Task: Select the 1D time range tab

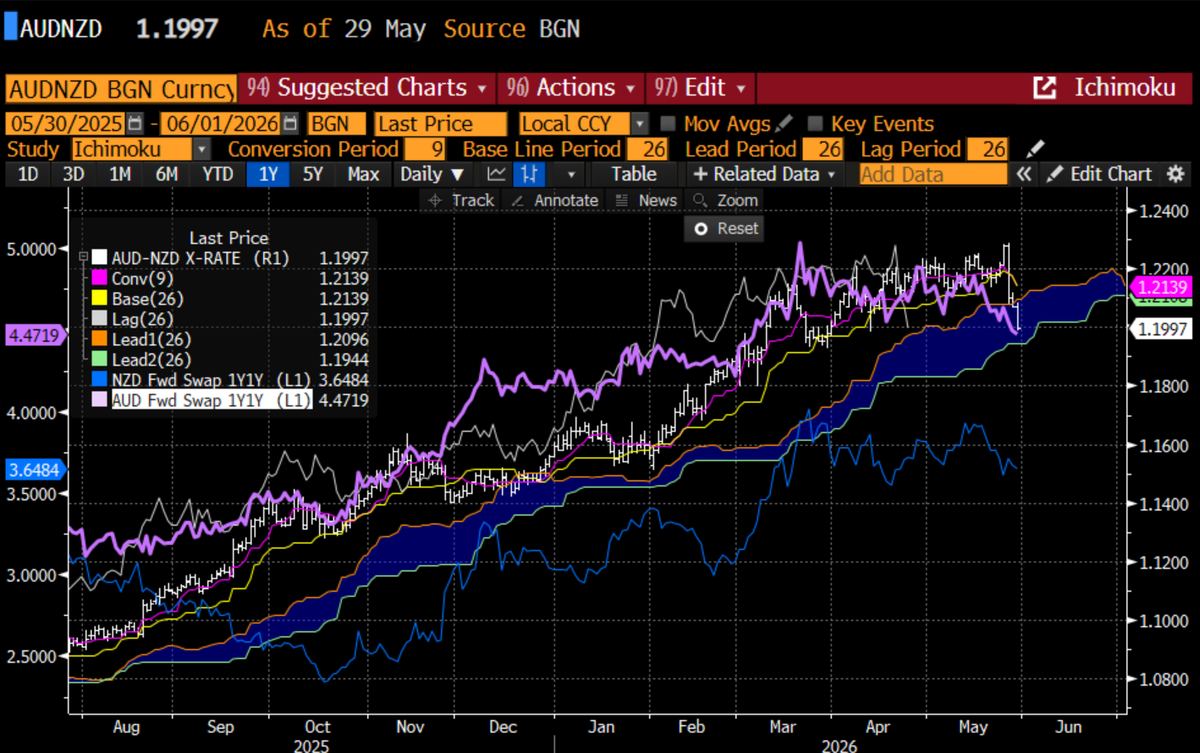Action: tap(29, 174)
